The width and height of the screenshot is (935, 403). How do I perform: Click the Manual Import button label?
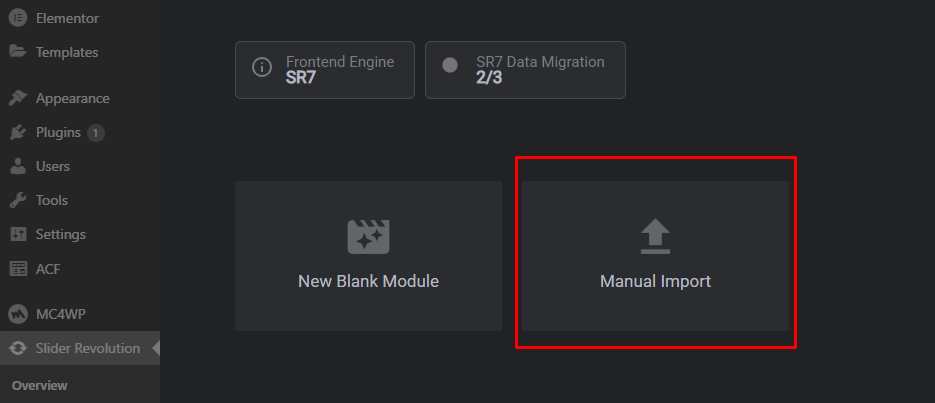coord(655,282)
